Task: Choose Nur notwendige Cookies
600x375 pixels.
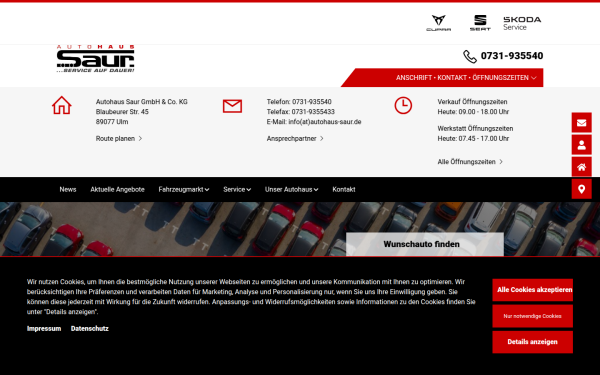Action: coord(532,316)
